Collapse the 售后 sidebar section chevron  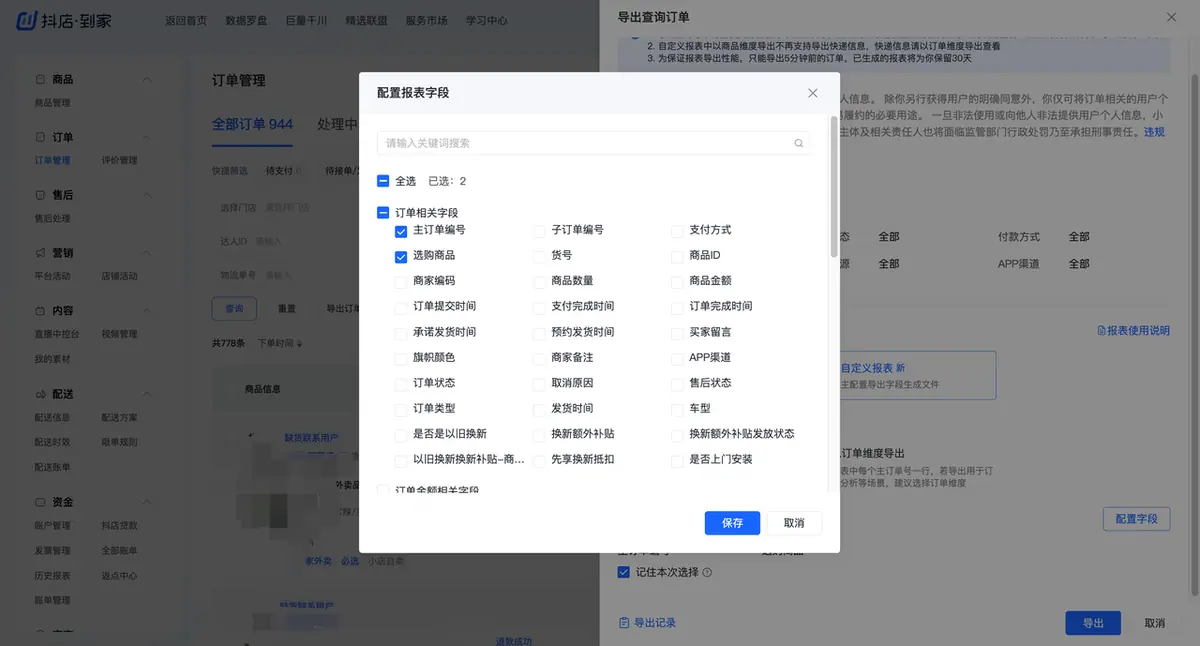click(x=147, y=195)
